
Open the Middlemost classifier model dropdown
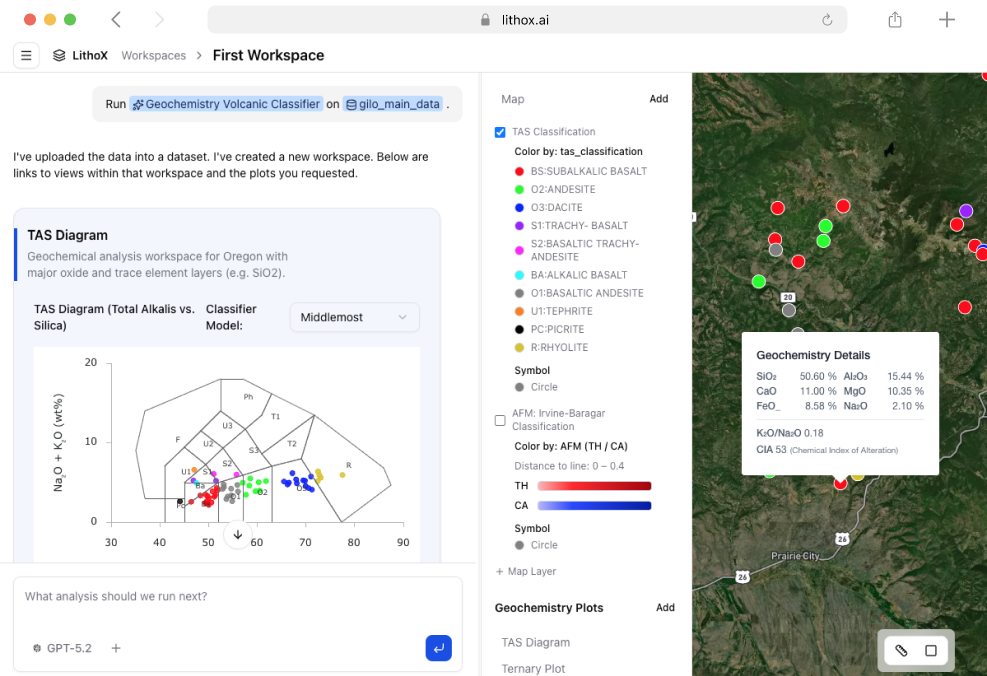pyautogui.click(x=354, y=317)
